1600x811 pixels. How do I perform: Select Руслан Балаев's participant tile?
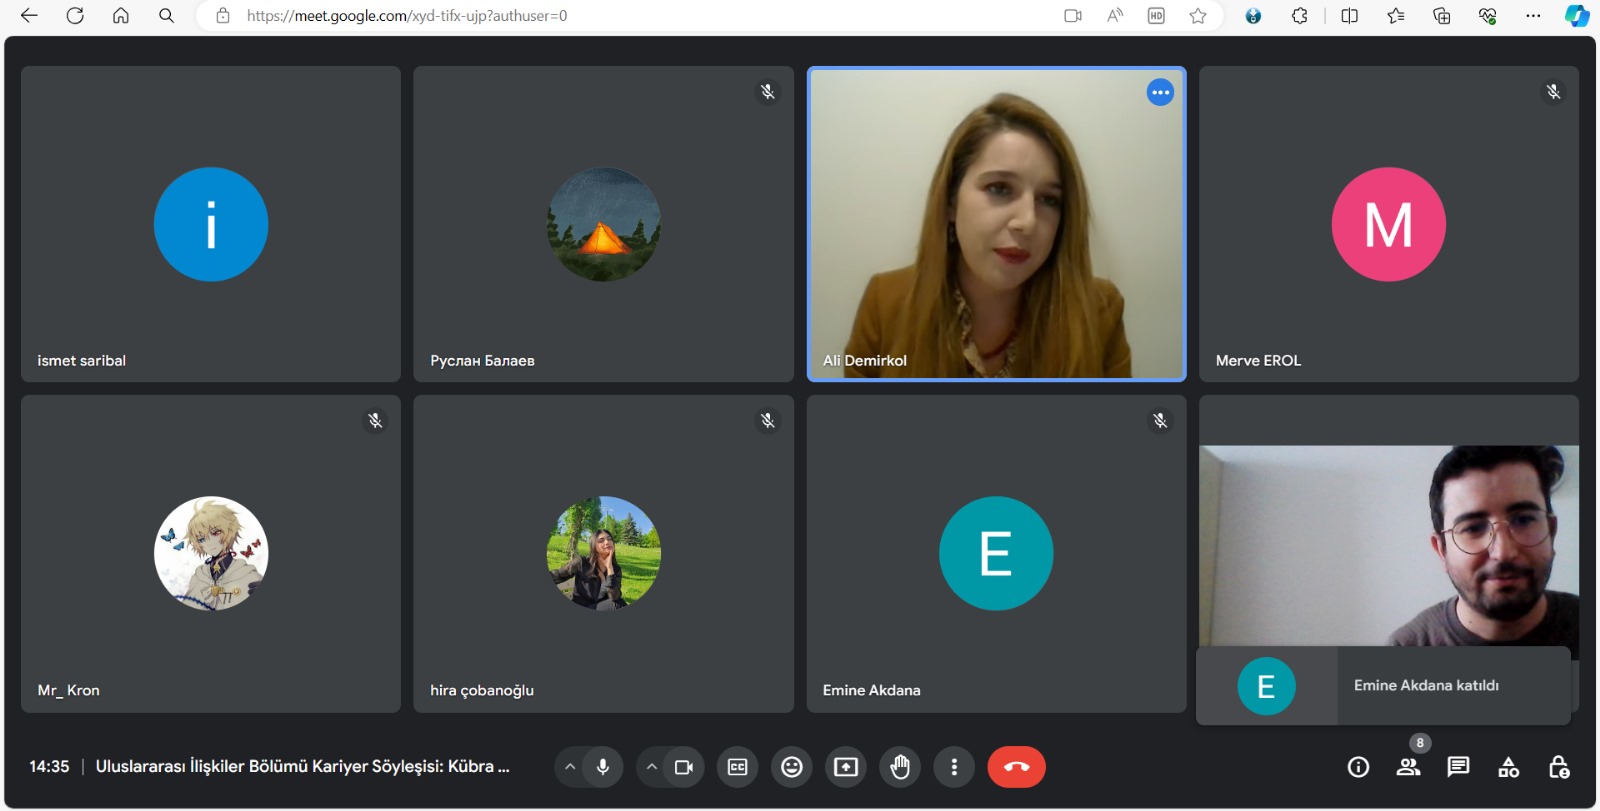click(x=603, y=224)
